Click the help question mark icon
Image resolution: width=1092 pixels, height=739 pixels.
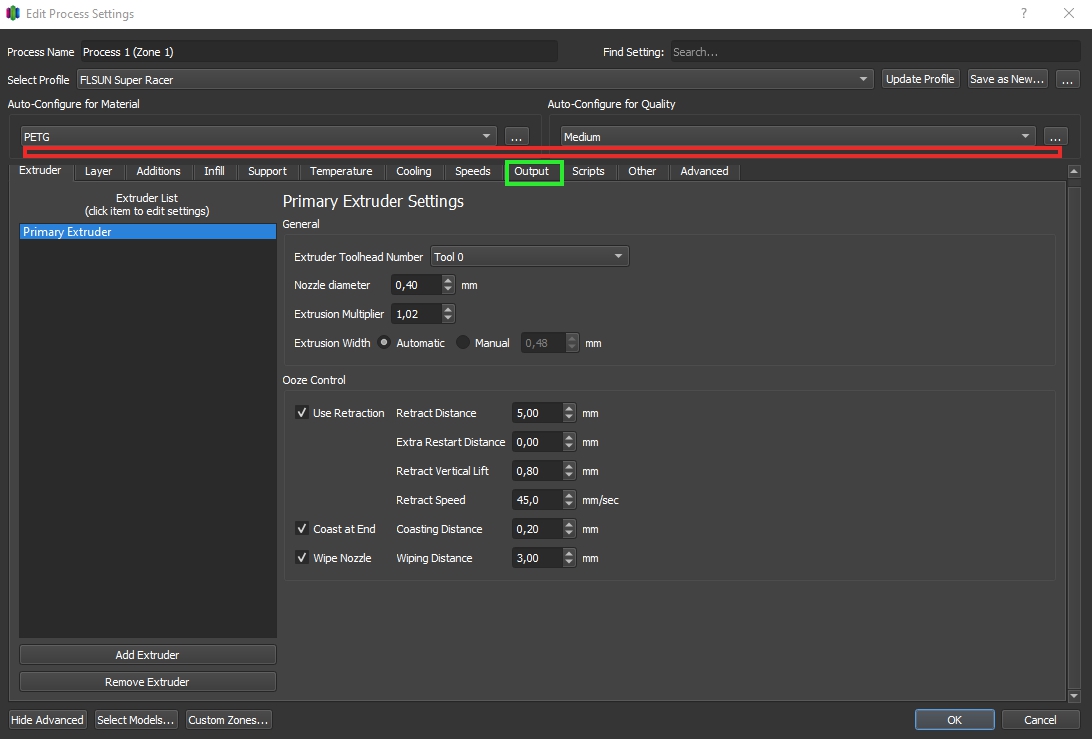coord(1023,14)
